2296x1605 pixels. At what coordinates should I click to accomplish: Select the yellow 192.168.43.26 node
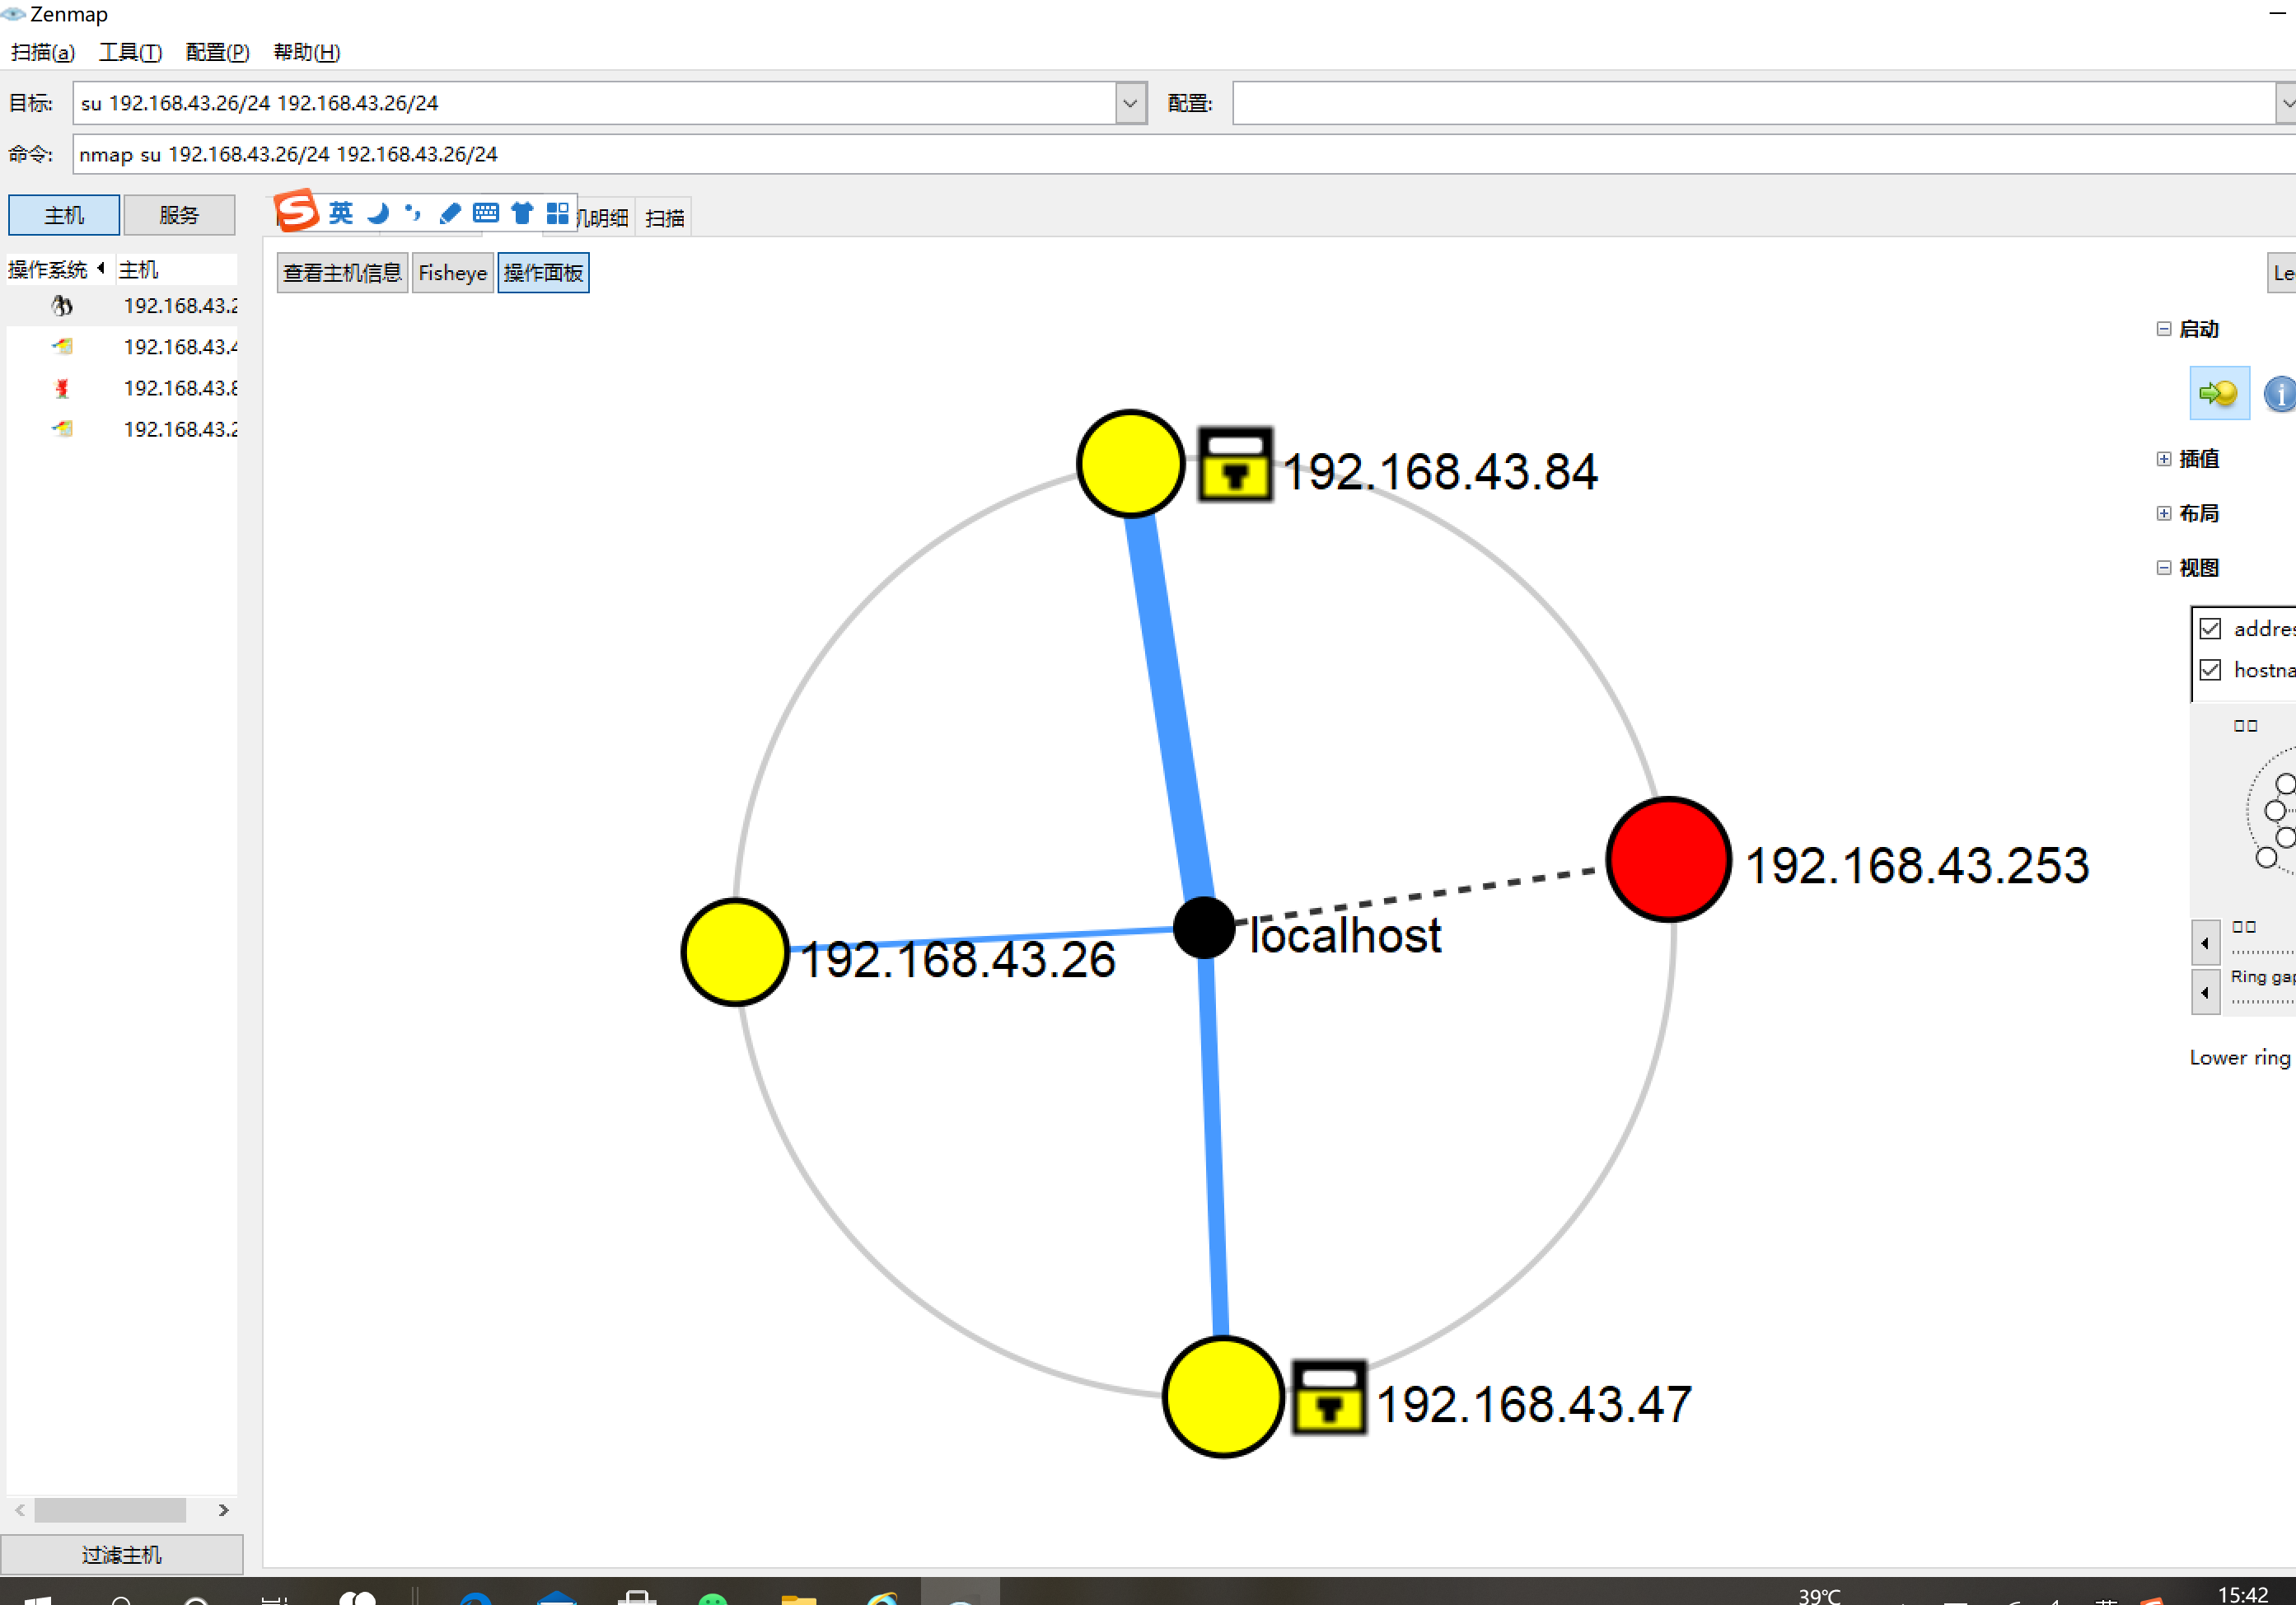735,952
